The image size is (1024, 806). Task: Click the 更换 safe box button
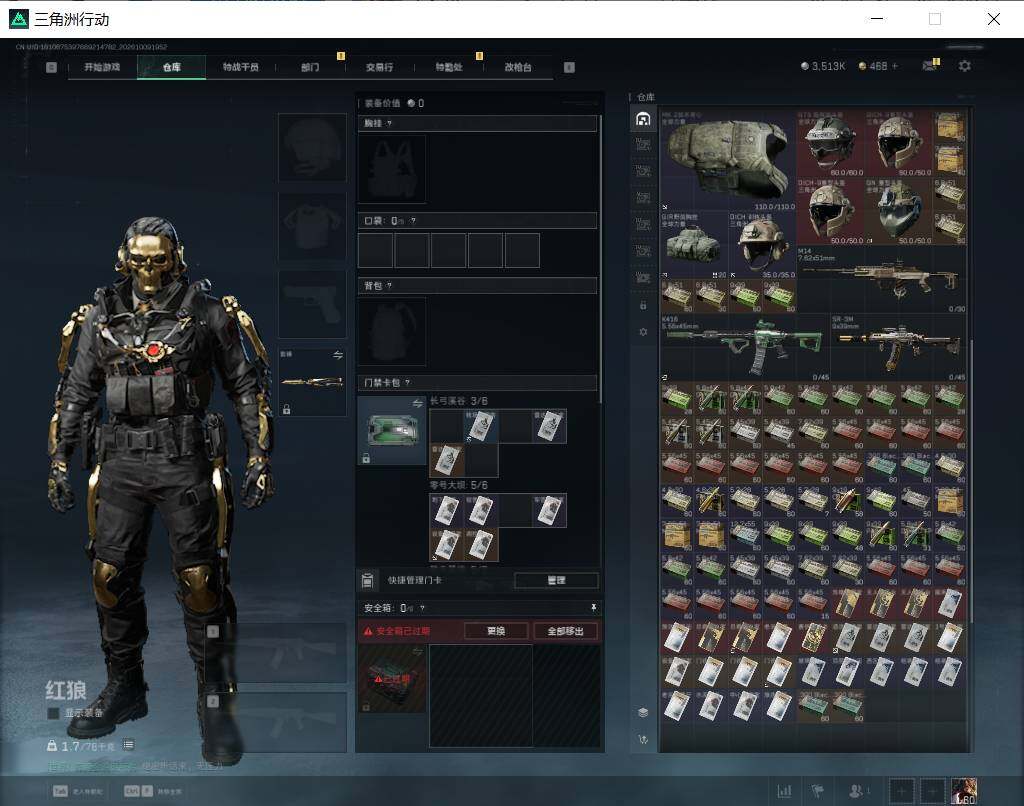pyautogui.click(x=496, y=631)
